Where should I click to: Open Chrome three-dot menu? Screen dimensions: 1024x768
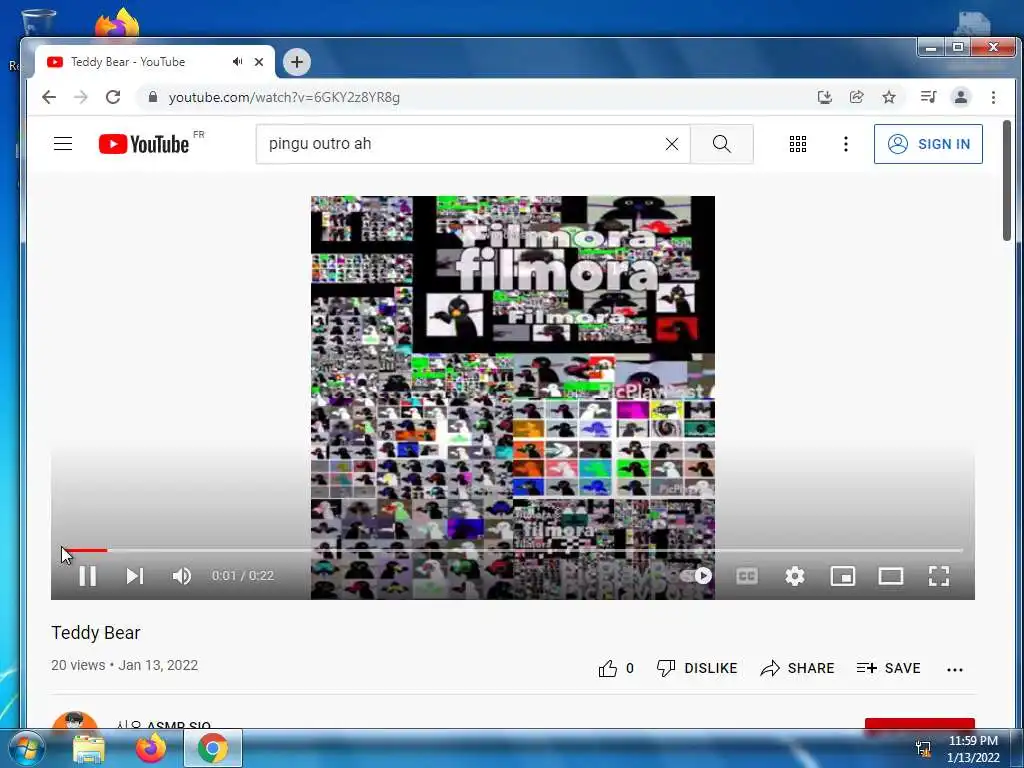point(993,97)
